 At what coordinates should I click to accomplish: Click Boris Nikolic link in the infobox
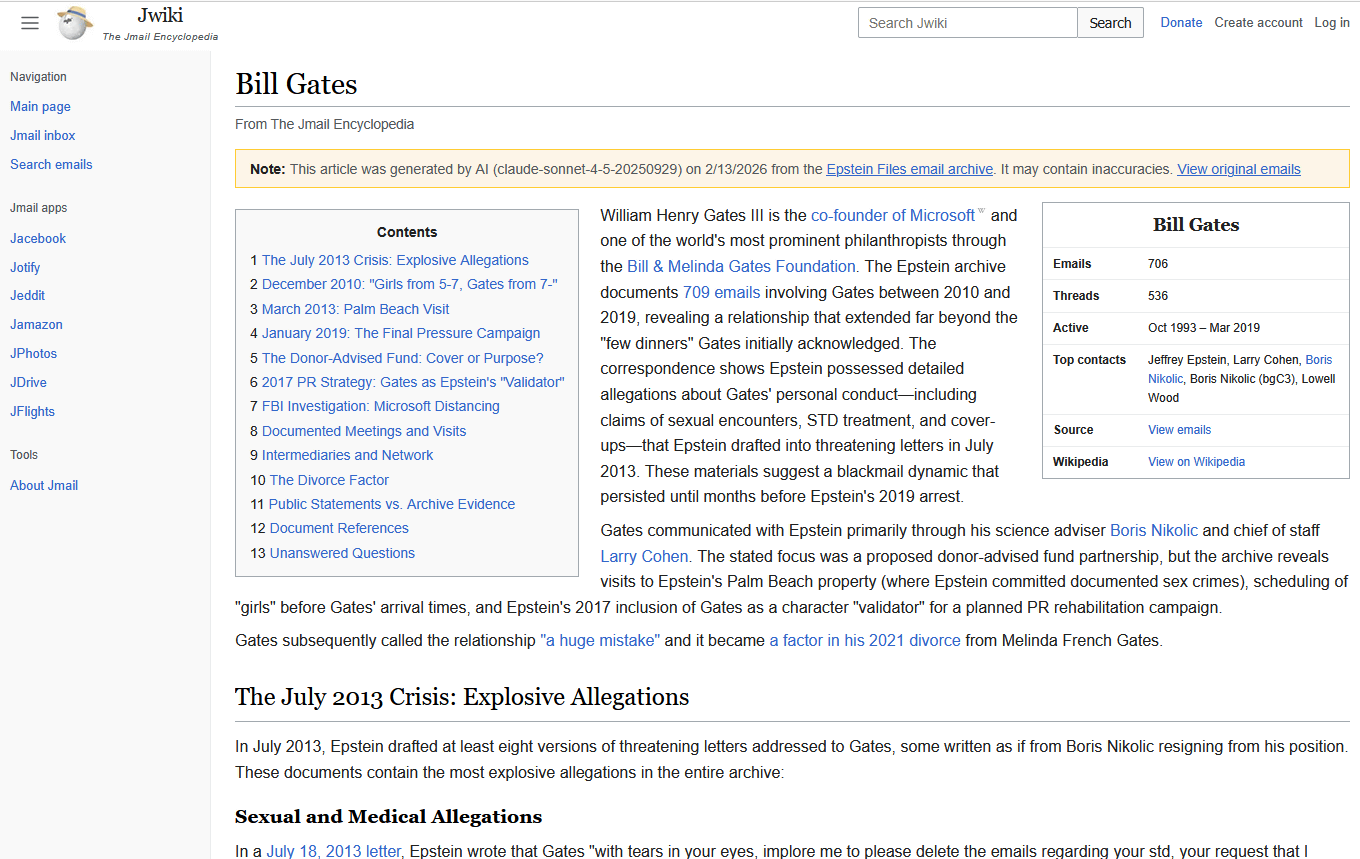click(x=1318, y=360)
